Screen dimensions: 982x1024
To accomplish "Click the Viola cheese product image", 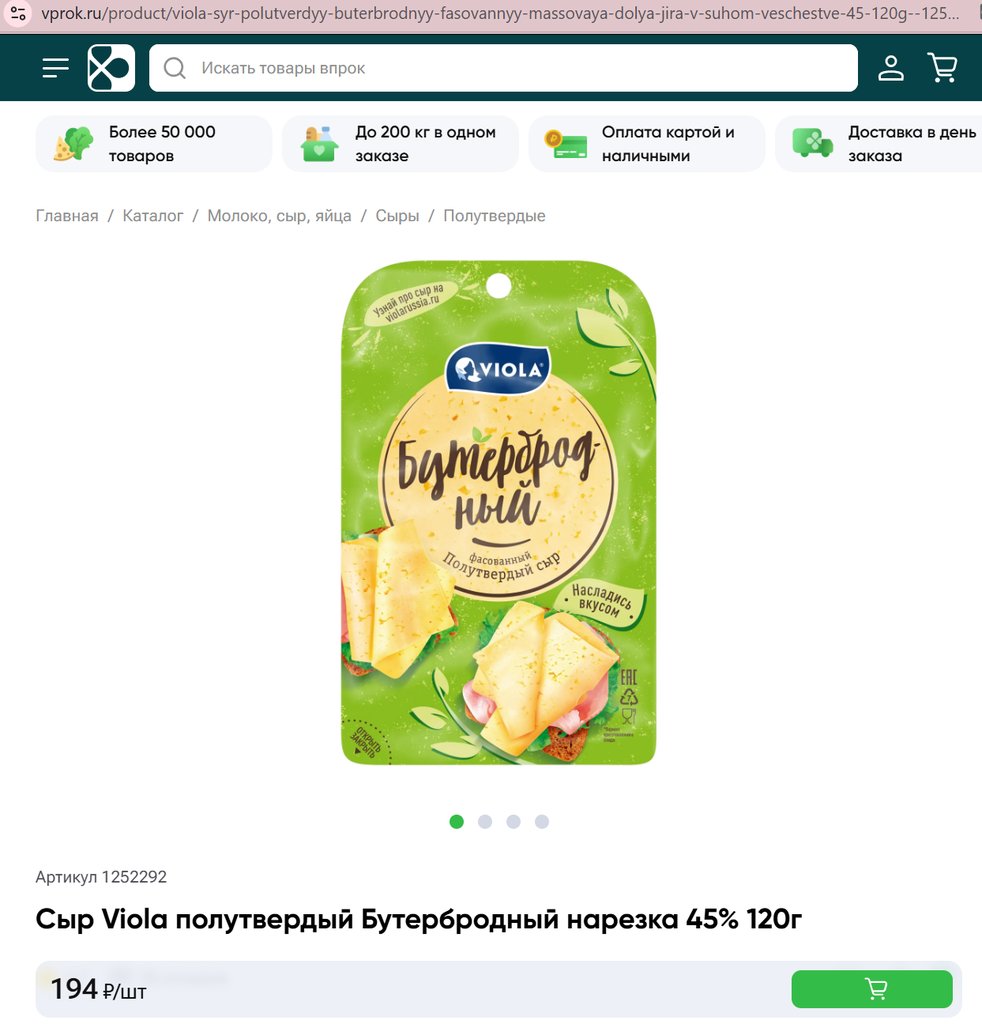I will 498,513.
